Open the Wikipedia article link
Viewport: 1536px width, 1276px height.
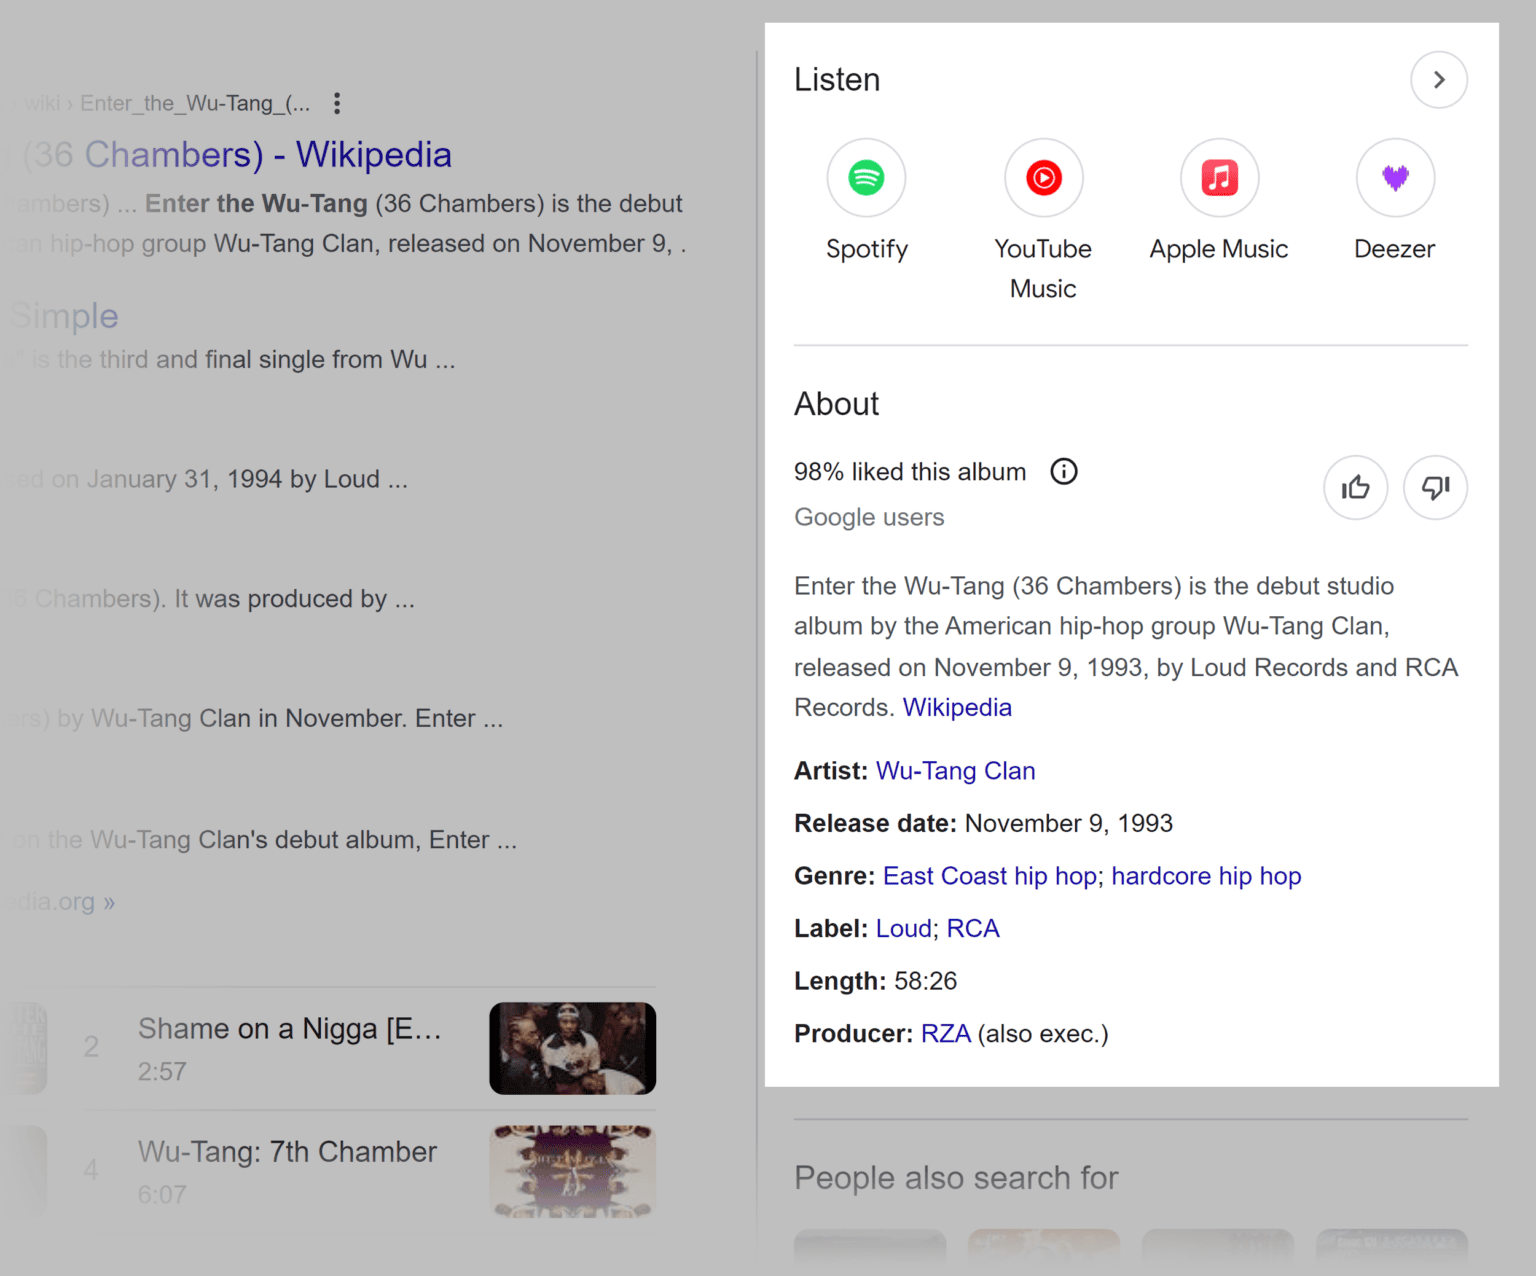coord(956,707)
